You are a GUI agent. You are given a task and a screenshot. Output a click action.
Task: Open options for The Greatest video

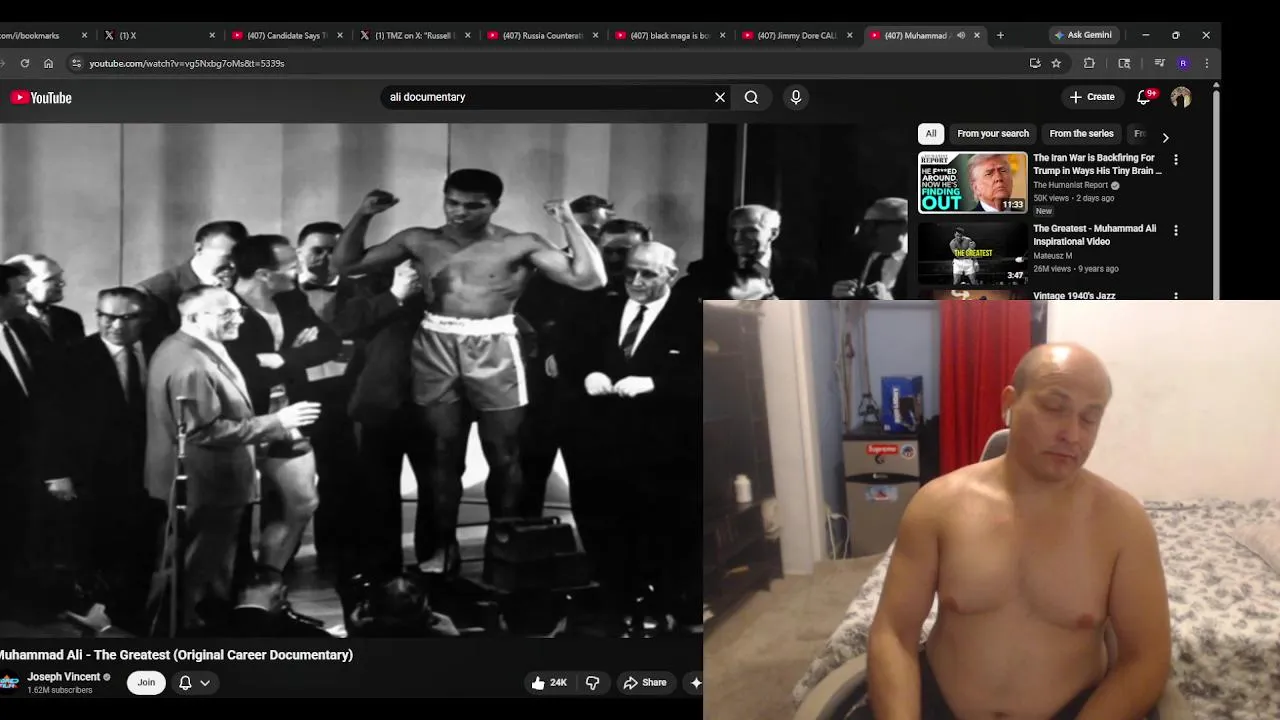click(x=1176, y=230)
